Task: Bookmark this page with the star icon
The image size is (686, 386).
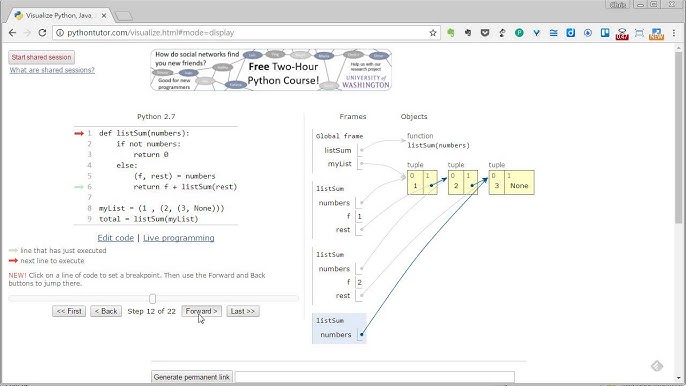Action: pos(433,33)
